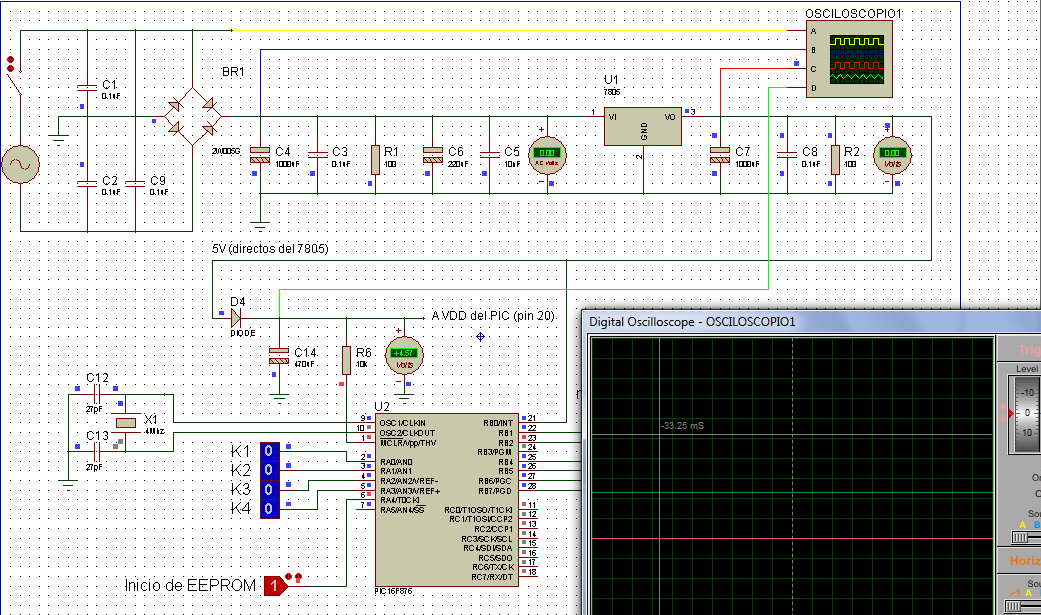The image size is (1041, 615).
Task: Select capacitor C1
Action: [x=87, y=88]
